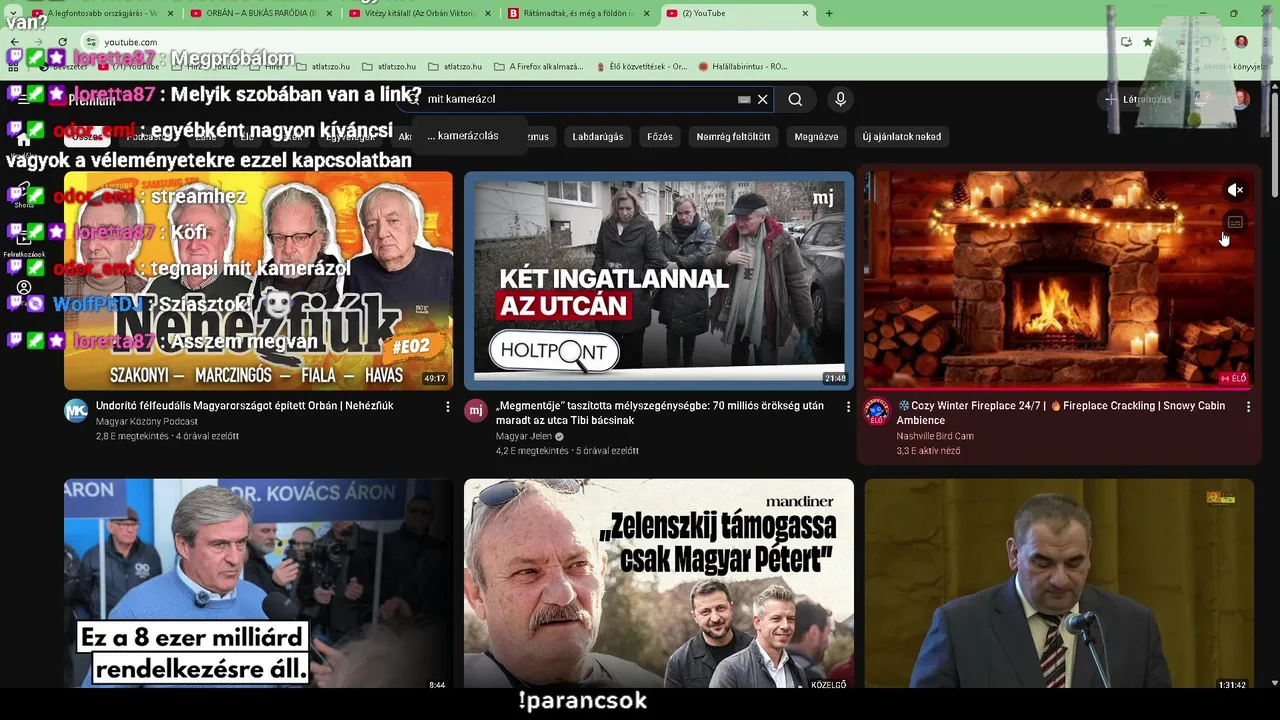Viewport: 1280px width, 720px height.
Task: Open the site info icon beside youtube.com
Action: pyautogui.click(x=91, y=42)
